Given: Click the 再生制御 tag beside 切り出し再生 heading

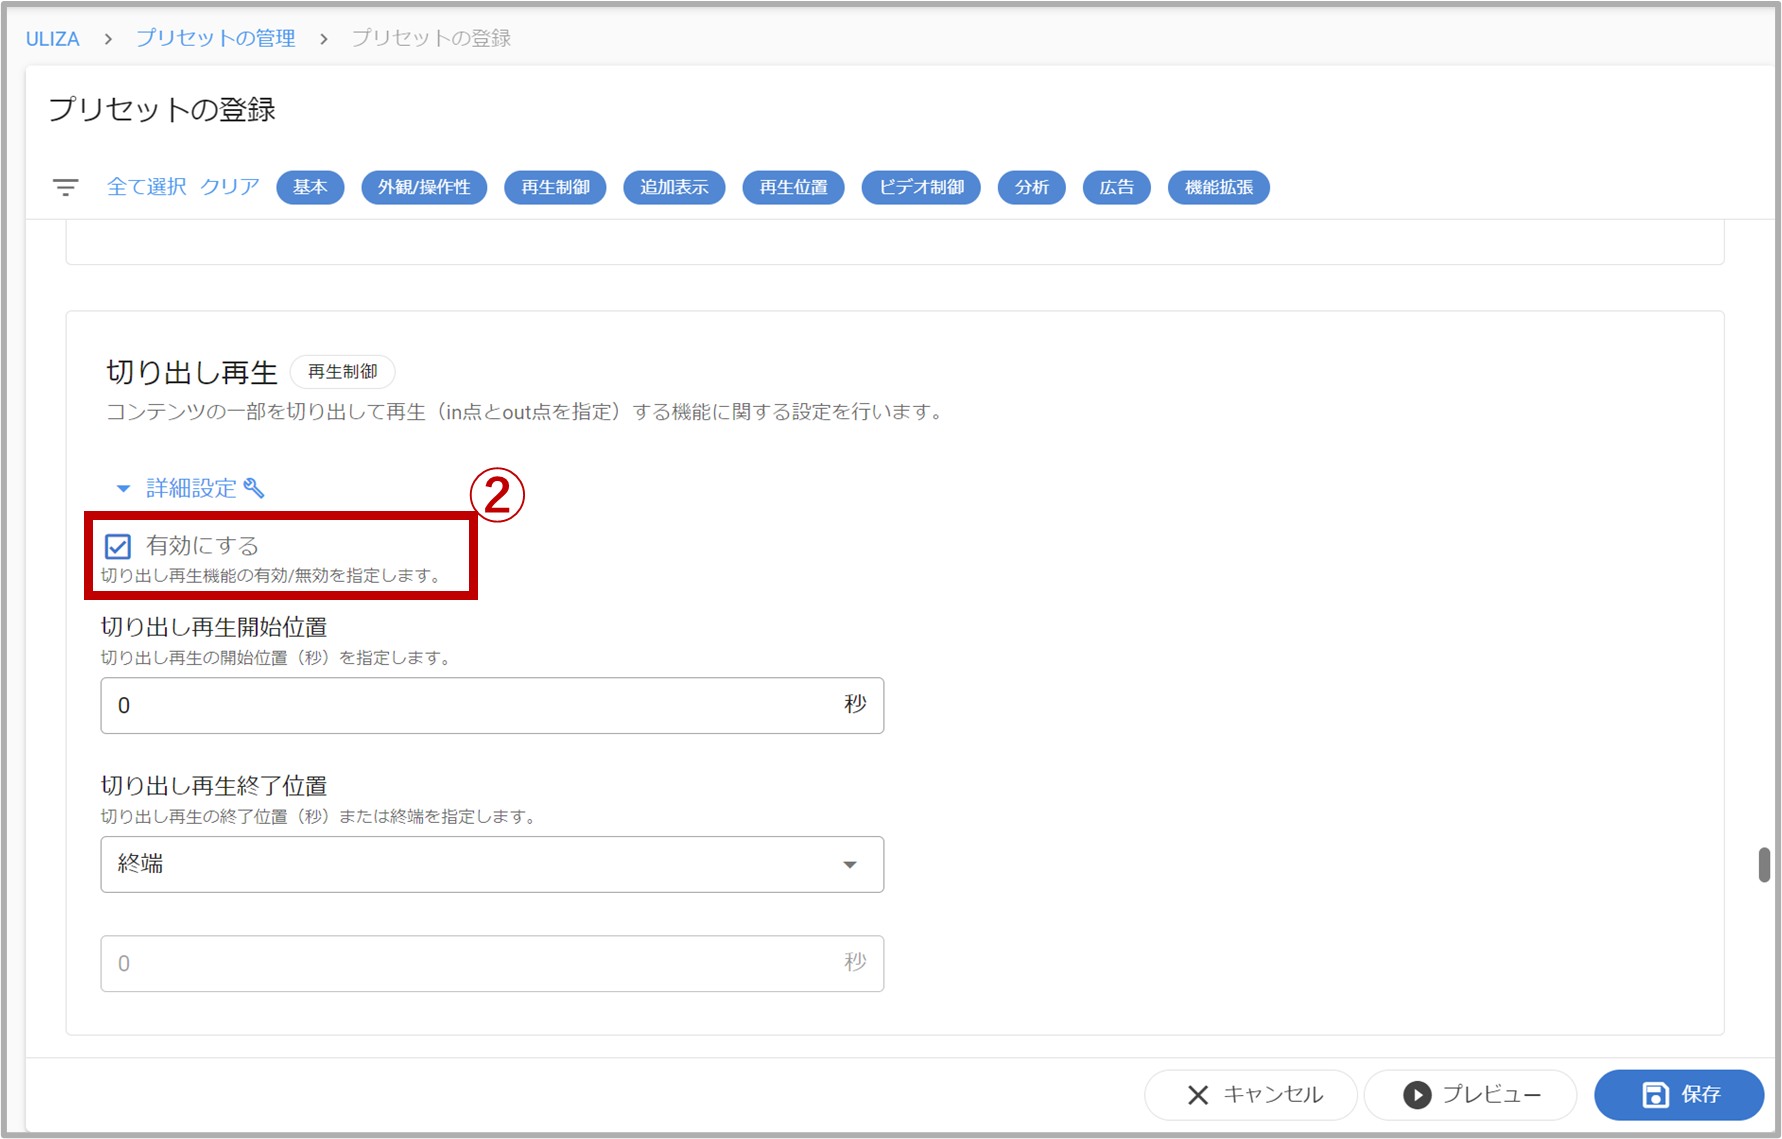Looking at the screenshot, I should (x=342, y=372).
